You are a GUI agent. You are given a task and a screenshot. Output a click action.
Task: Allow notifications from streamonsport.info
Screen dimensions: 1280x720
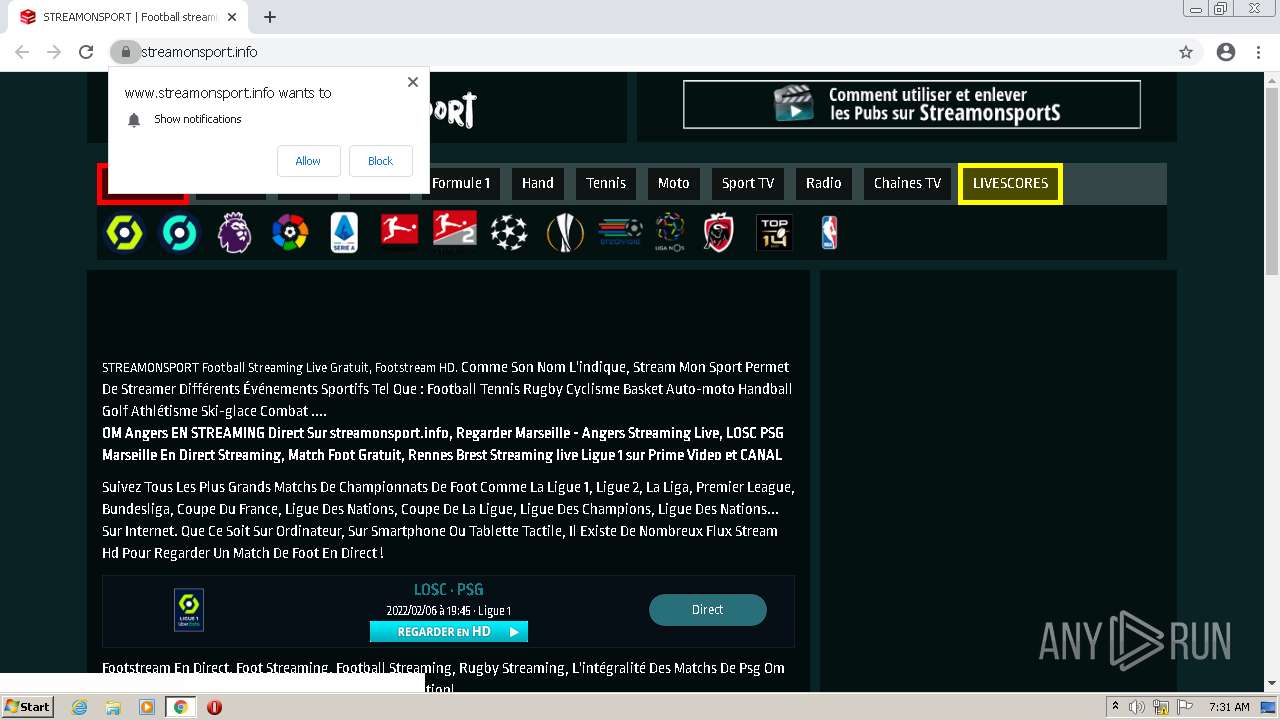tap(308, 161)
